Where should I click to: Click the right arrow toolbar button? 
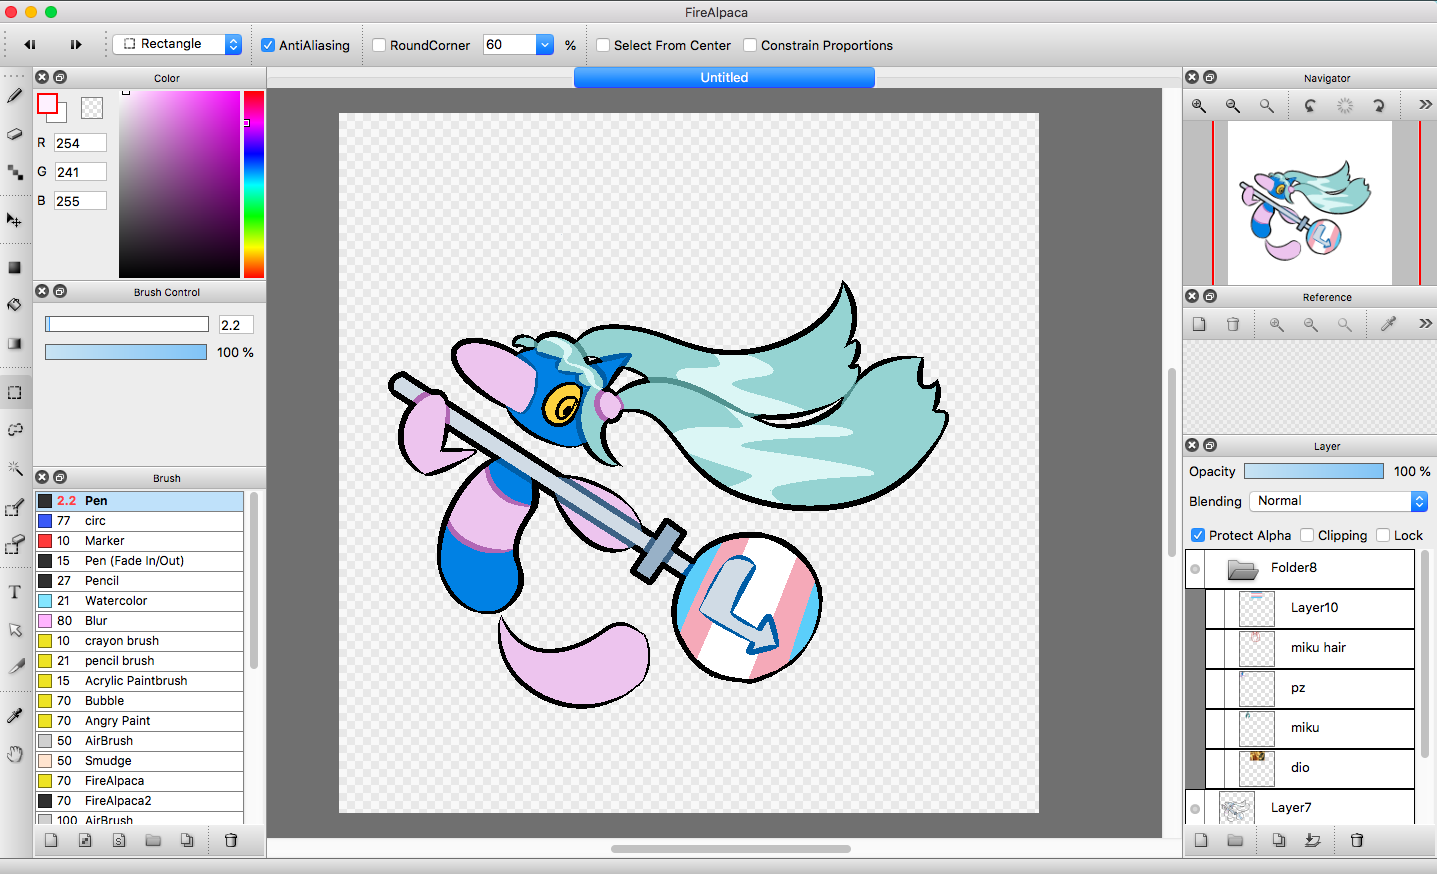click(x=75, y=44)
